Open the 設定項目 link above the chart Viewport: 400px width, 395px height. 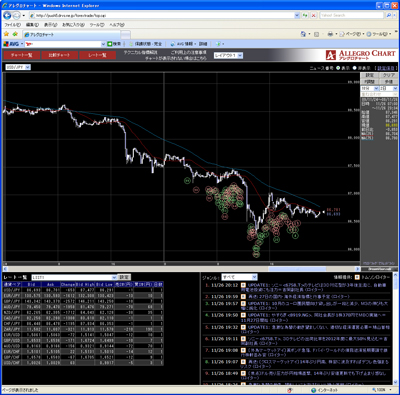386,68
